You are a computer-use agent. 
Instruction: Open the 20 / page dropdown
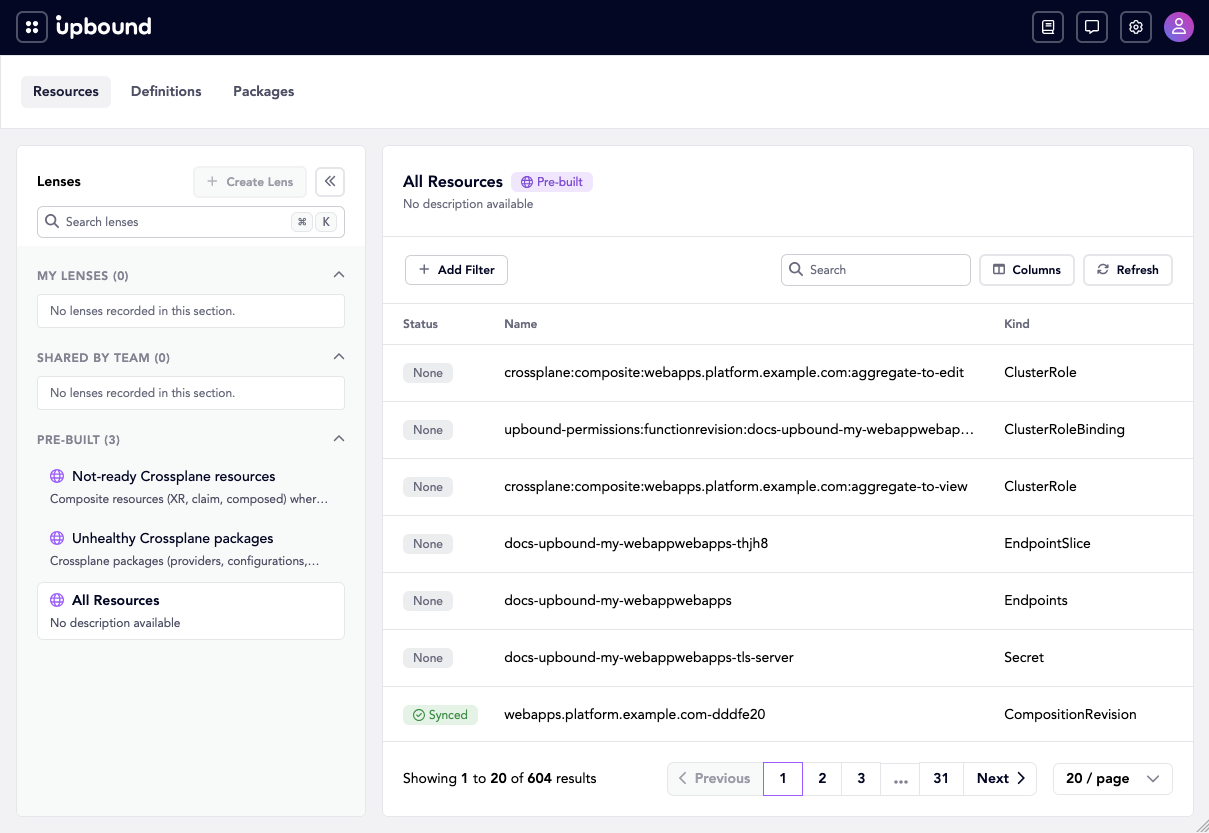(1113, 778)
